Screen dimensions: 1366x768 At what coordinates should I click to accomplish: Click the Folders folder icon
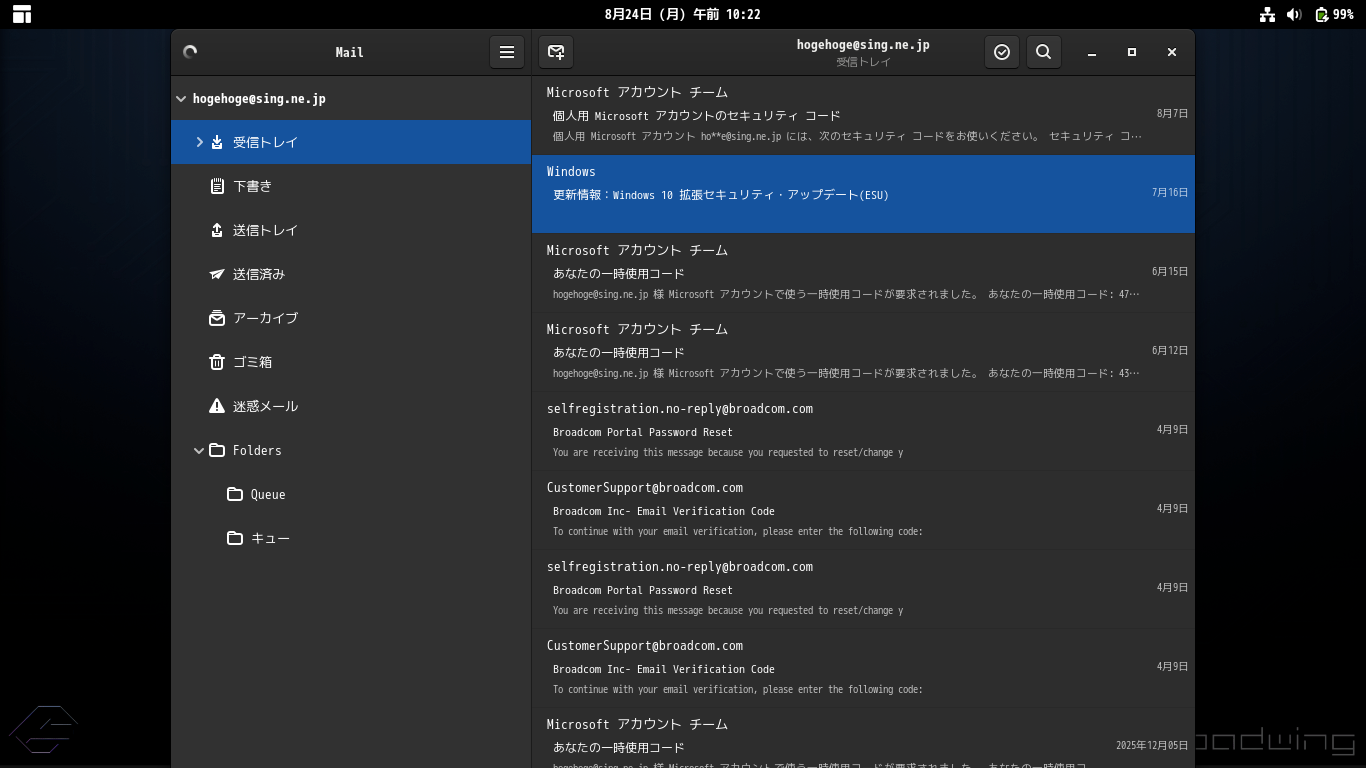[x=217, y=450]
